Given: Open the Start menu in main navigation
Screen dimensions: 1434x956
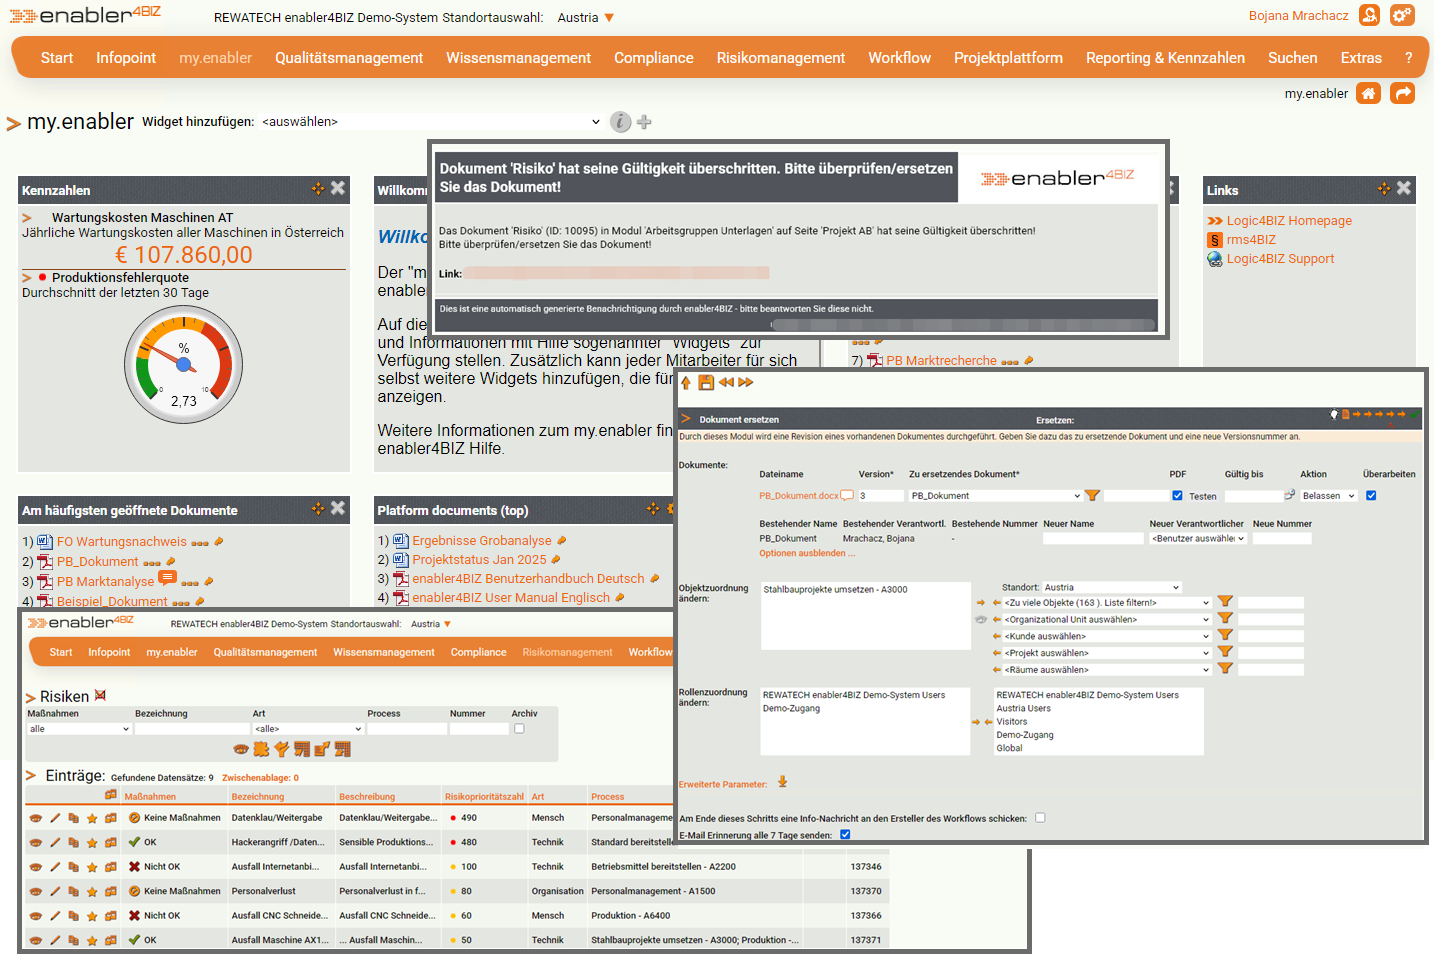Looking at the screenshot, I should [57, 58].
